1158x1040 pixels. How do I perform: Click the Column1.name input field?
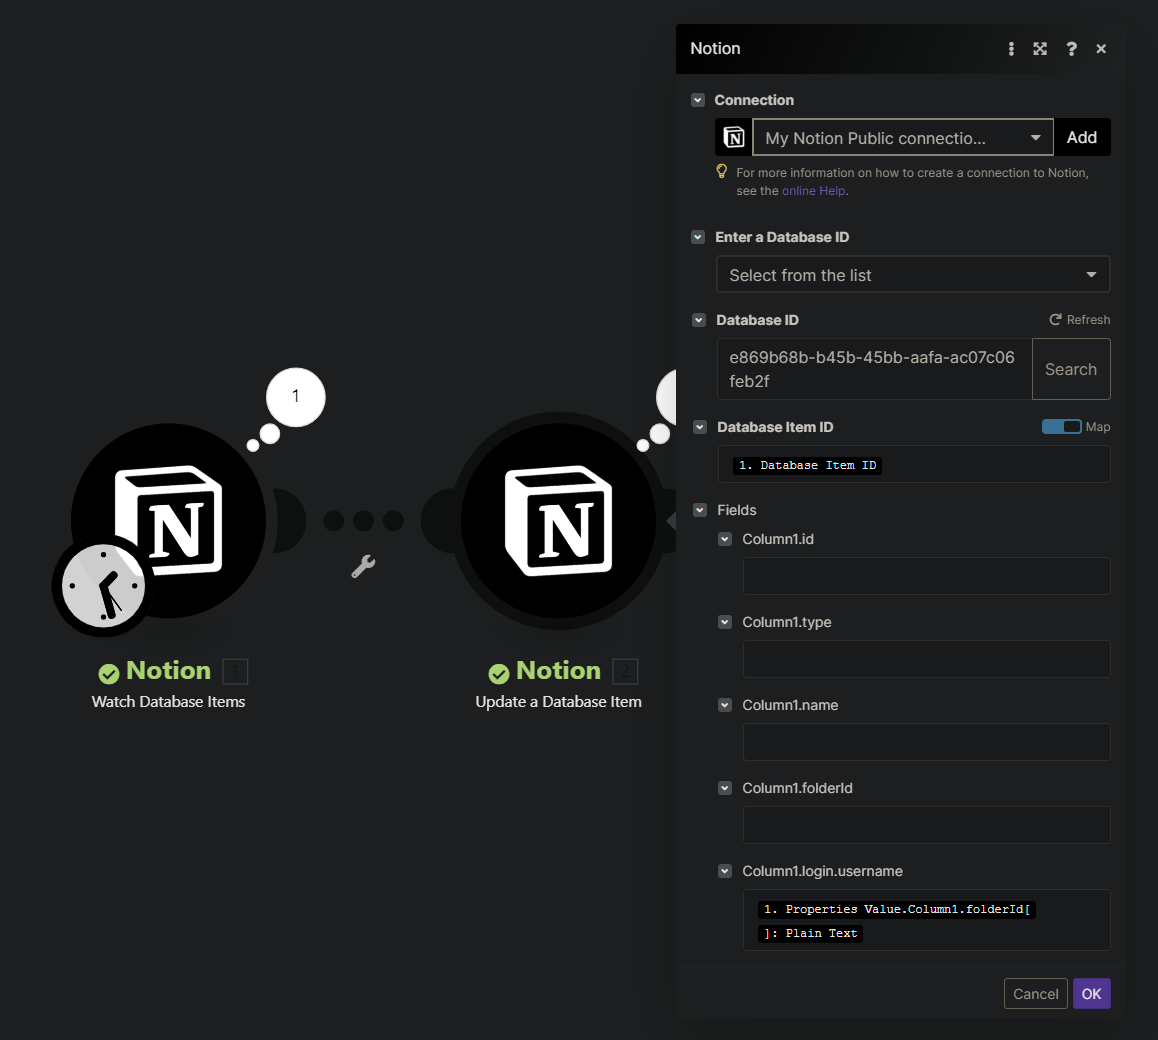point(926,742)
